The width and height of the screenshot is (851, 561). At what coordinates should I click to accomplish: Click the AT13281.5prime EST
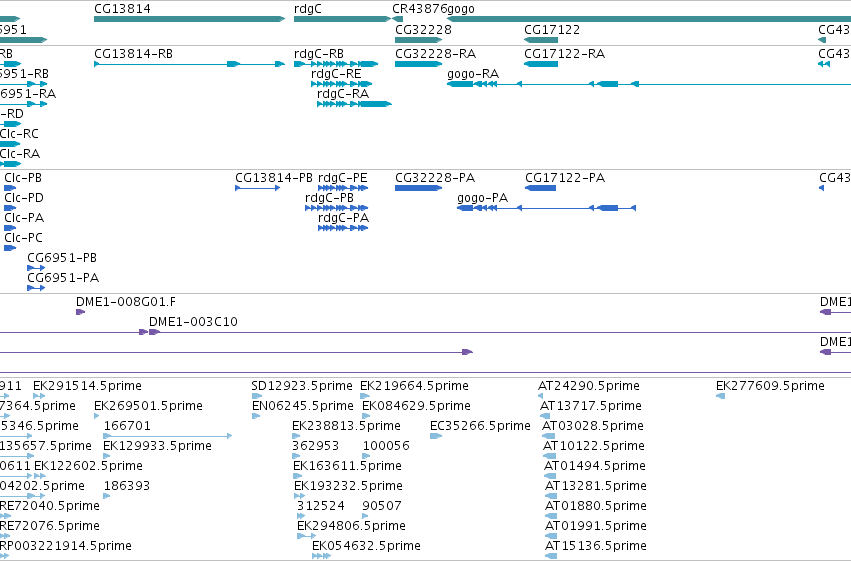click(551, 496)
